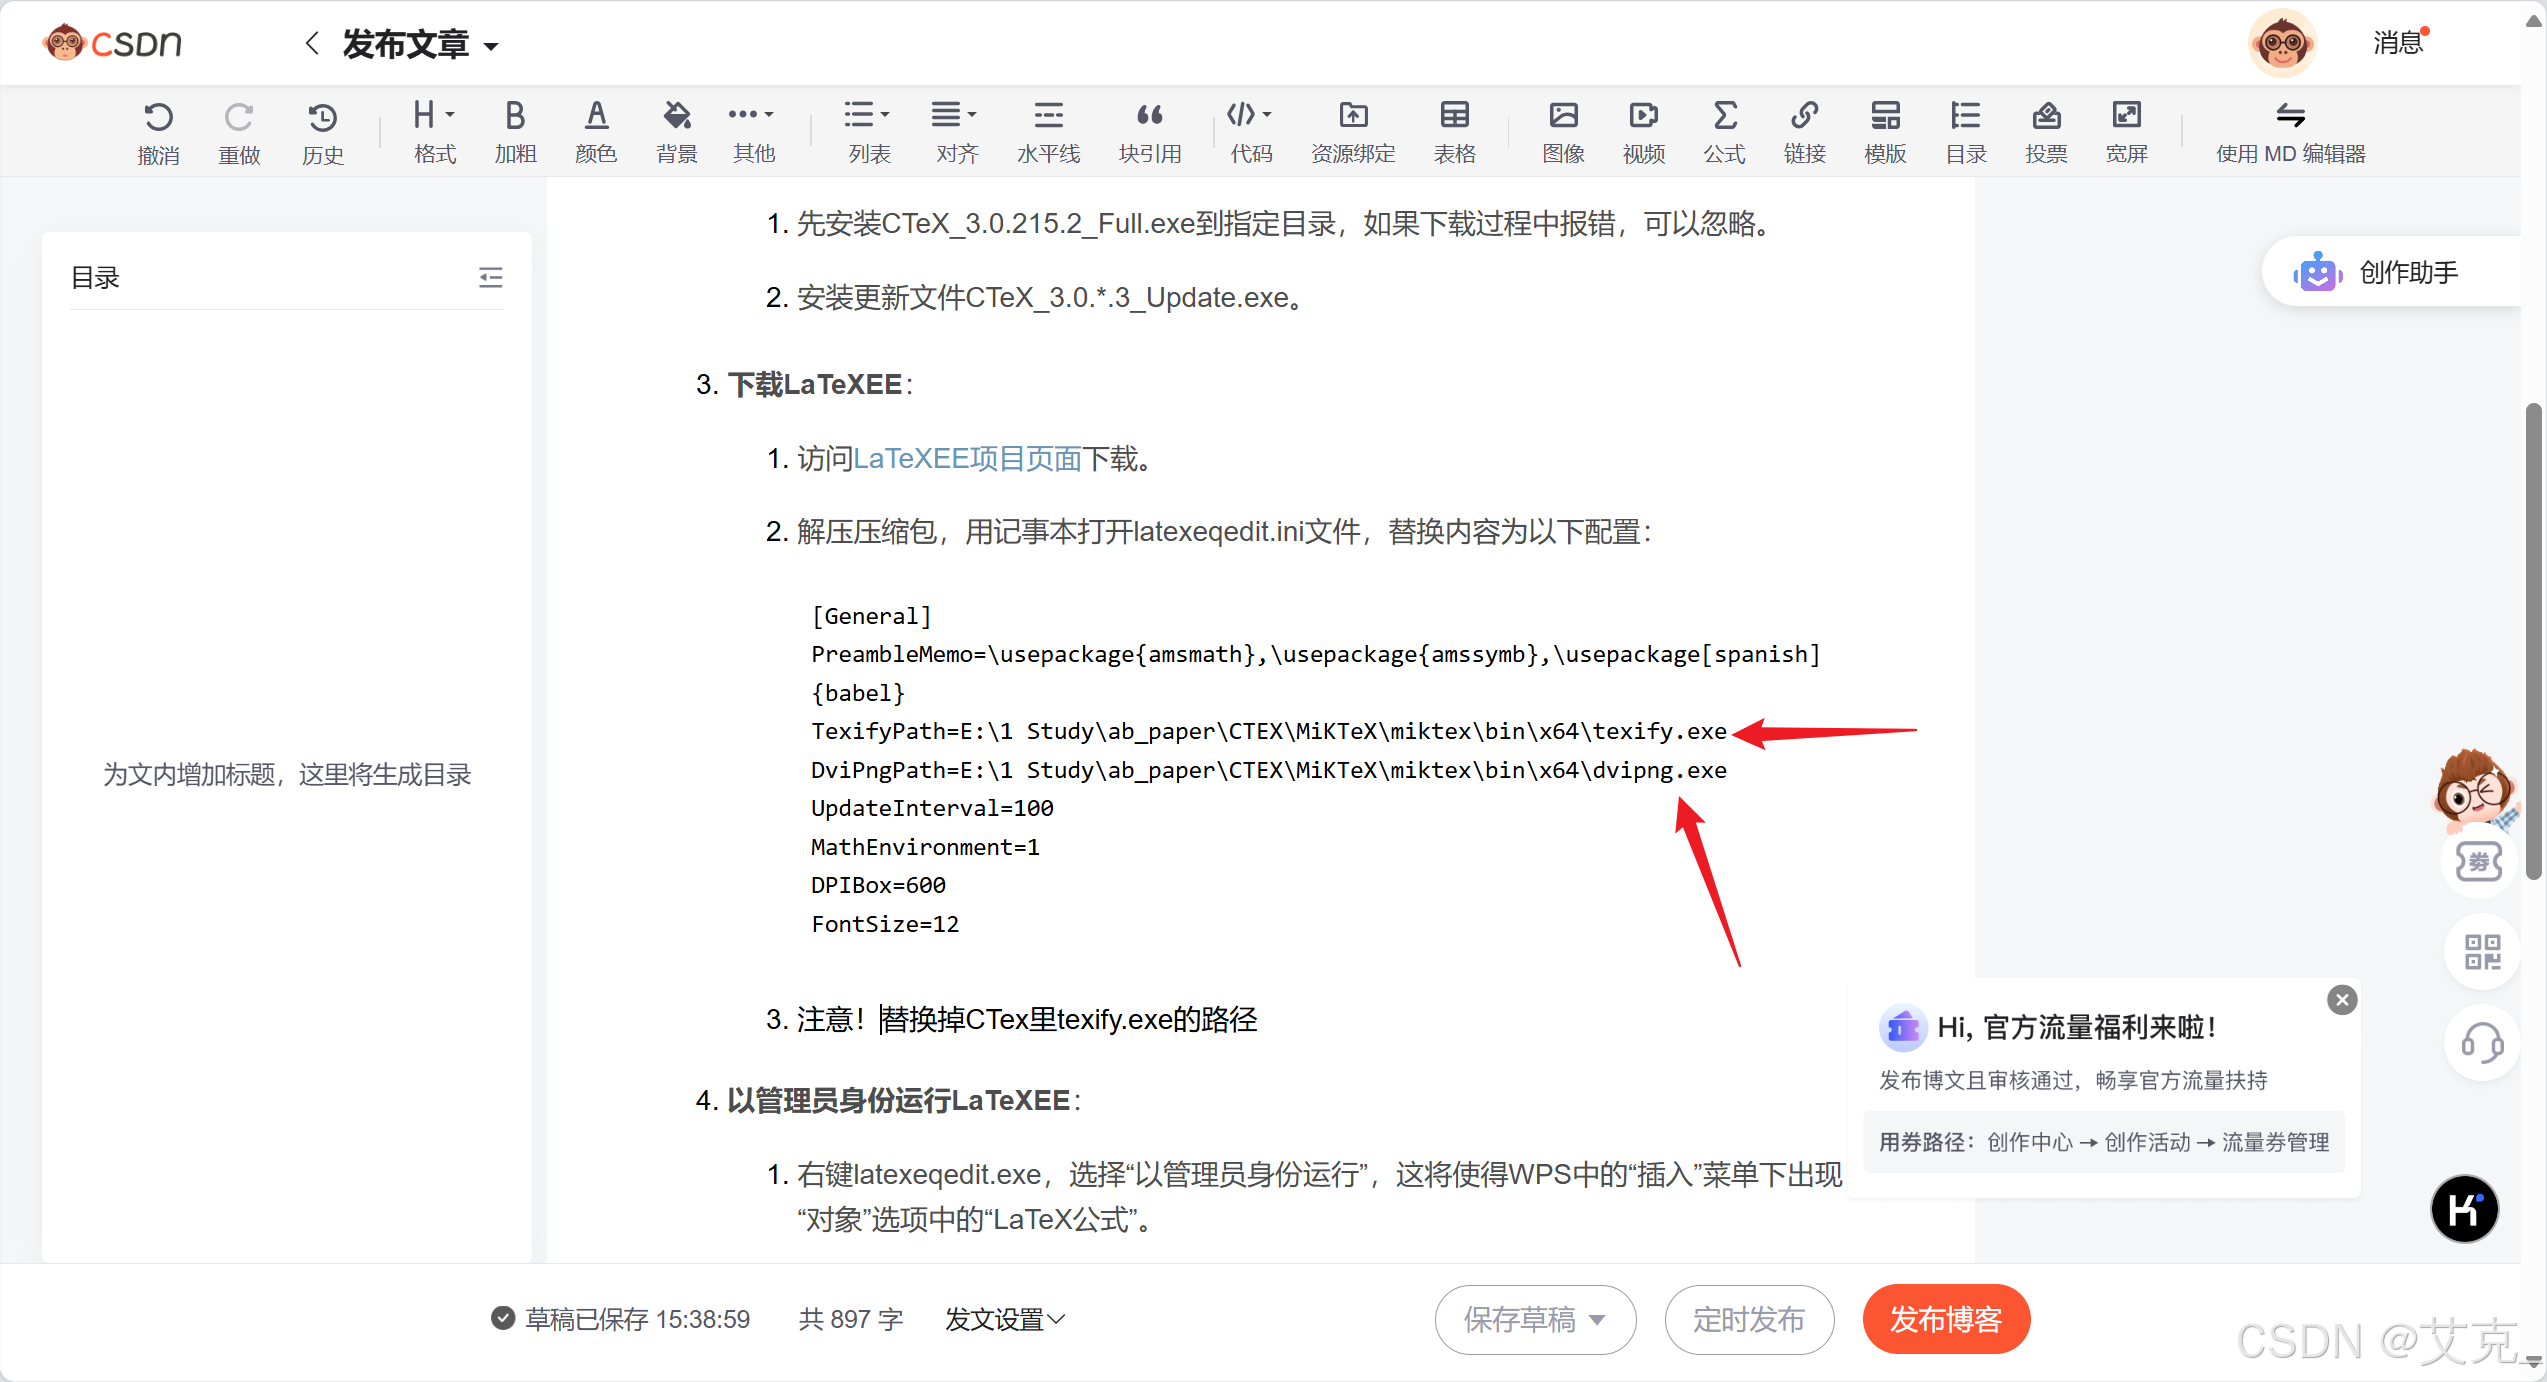
Task: Switch to the MD editor
Action: 2290,130
